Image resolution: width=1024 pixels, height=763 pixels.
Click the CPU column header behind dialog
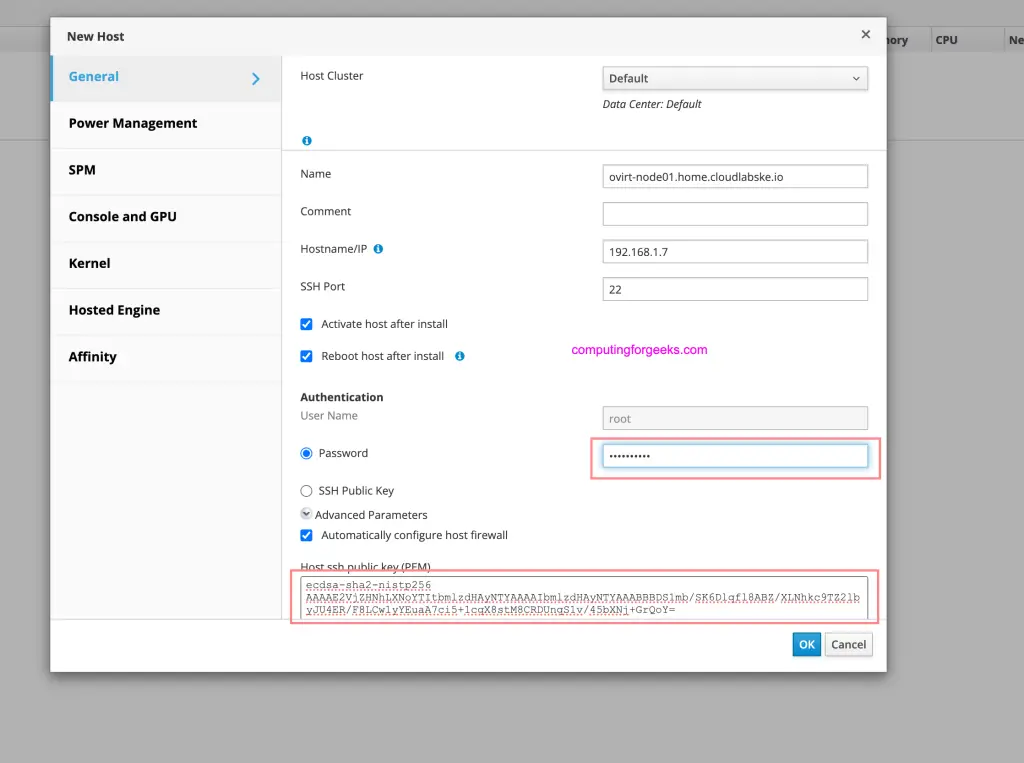coord(946,40)
